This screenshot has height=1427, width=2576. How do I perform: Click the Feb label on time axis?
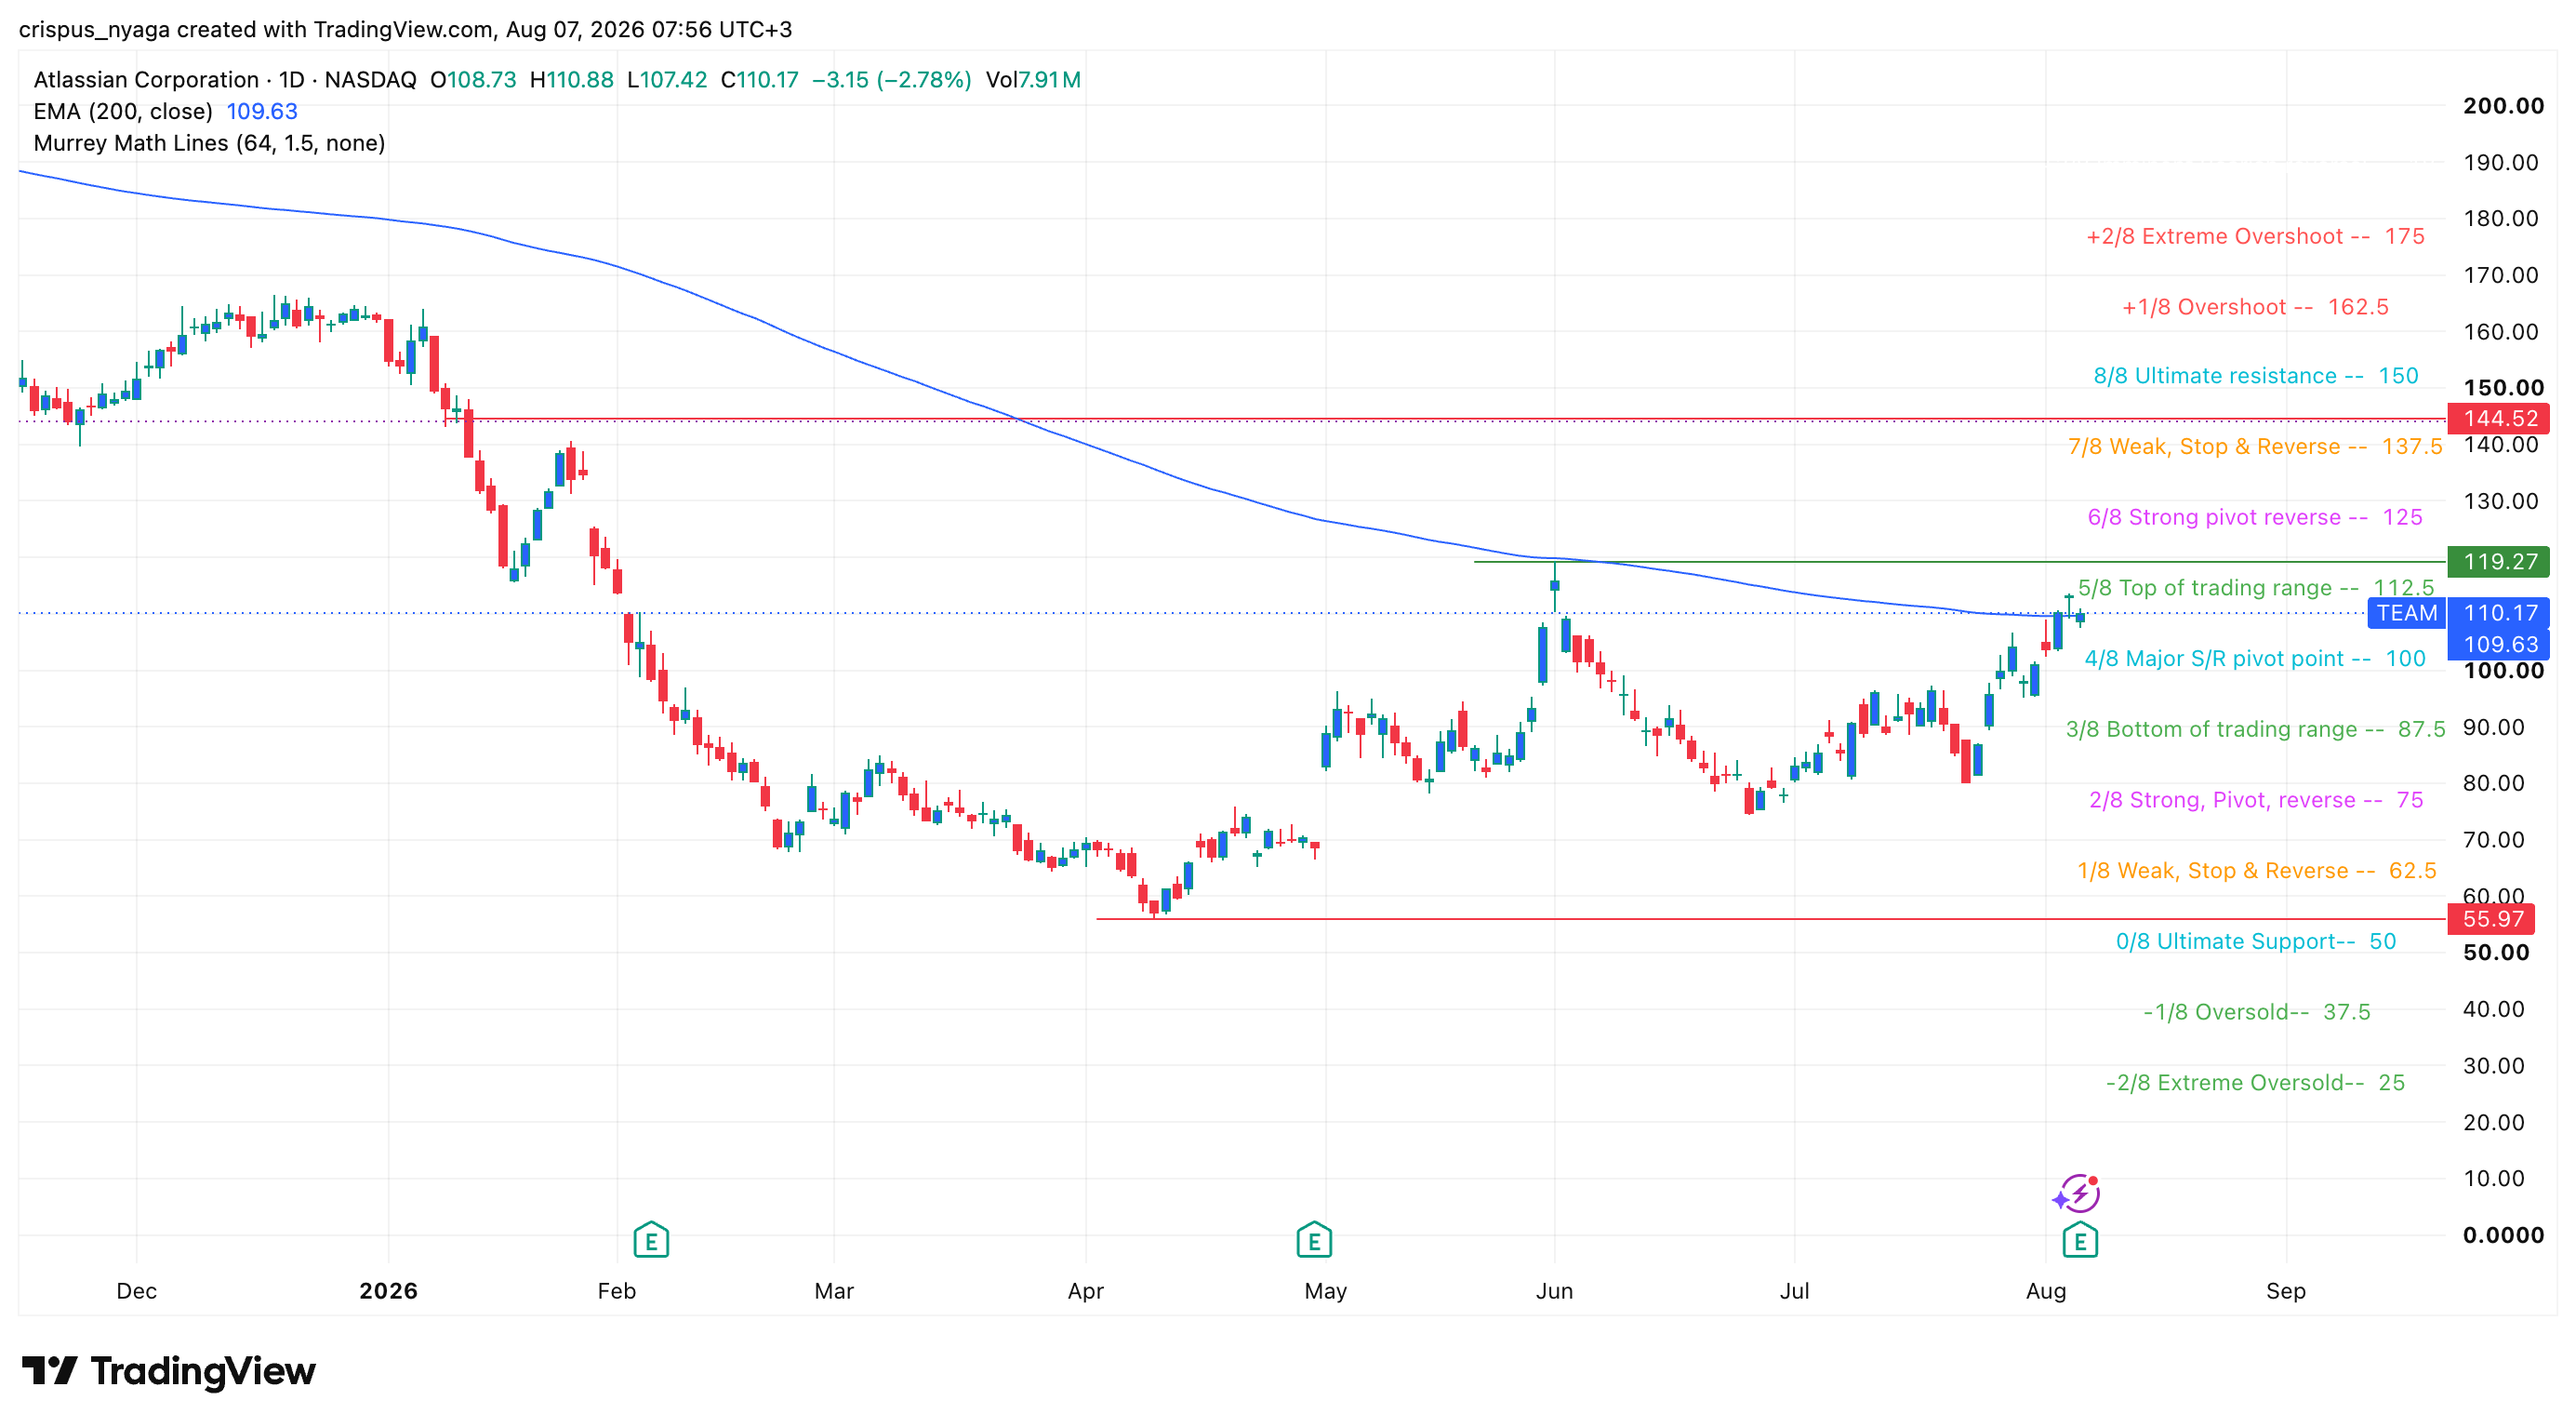tap(616, 1291)
